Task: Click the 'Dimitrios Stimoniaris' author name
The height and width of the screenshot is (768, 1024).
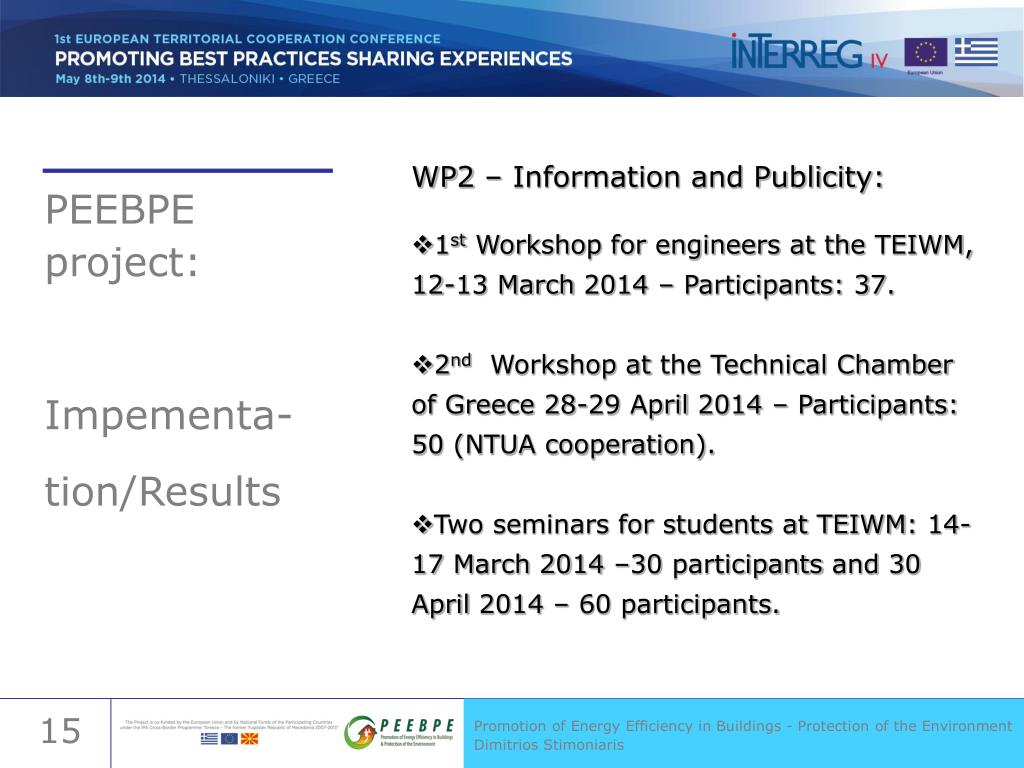Action: tap(549, 745)
